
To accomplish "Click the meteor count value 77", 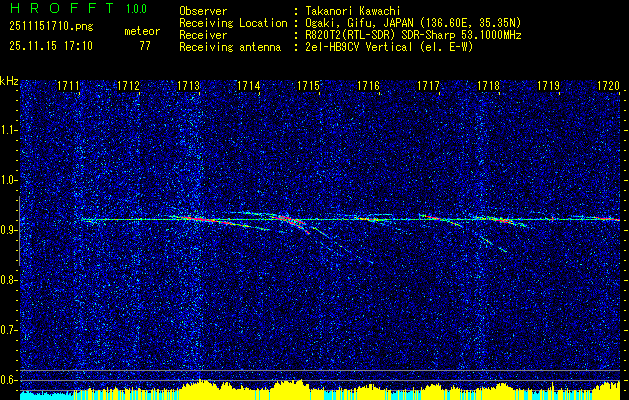I will point(146,46).
